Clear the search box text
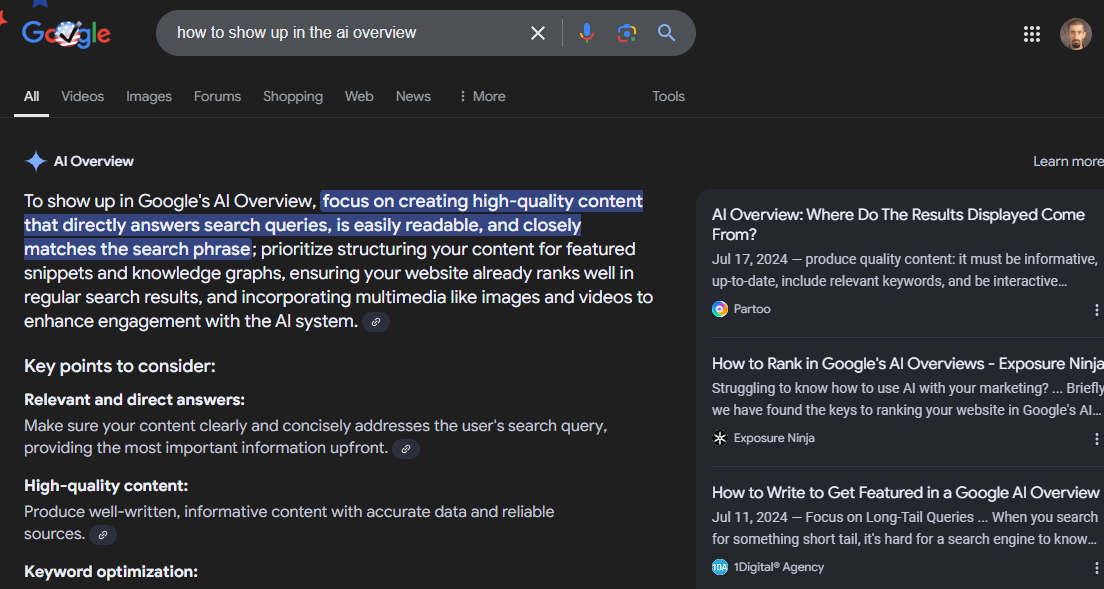This screenshot has height=589, width=1104. [x=538, y=33]
